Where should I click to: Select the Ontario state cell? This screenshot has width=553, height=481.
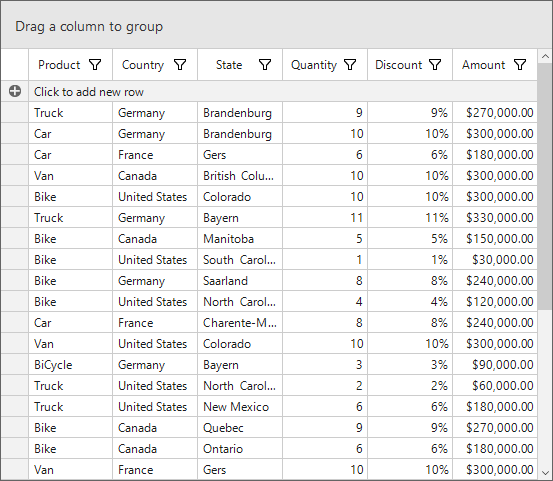[x=240, y=449]
